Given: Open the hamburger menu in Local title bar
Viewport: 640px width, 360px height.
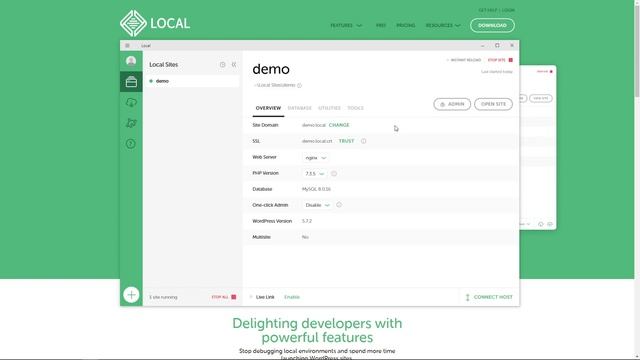Looking at the screenshot, I should pyautogui.click(x=127, y=46).
